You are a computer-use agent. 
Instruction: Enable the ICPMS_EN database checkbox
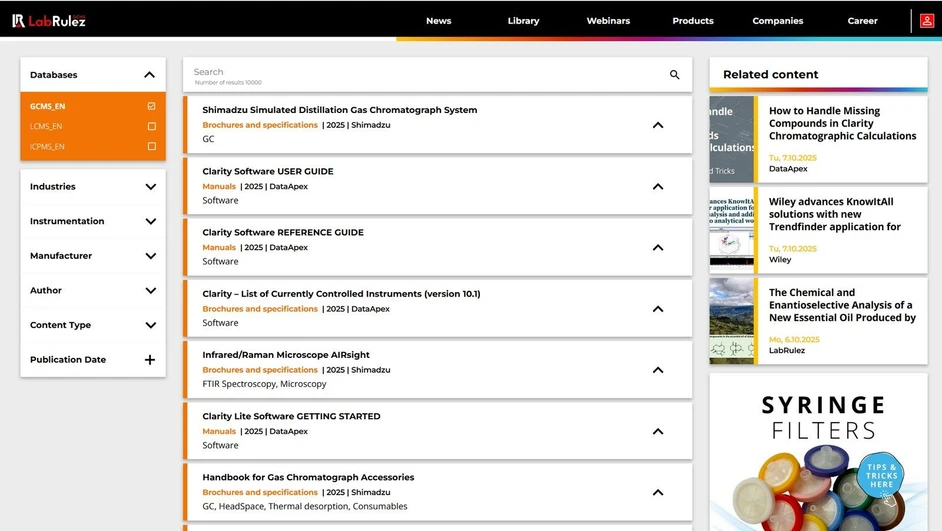151,146
